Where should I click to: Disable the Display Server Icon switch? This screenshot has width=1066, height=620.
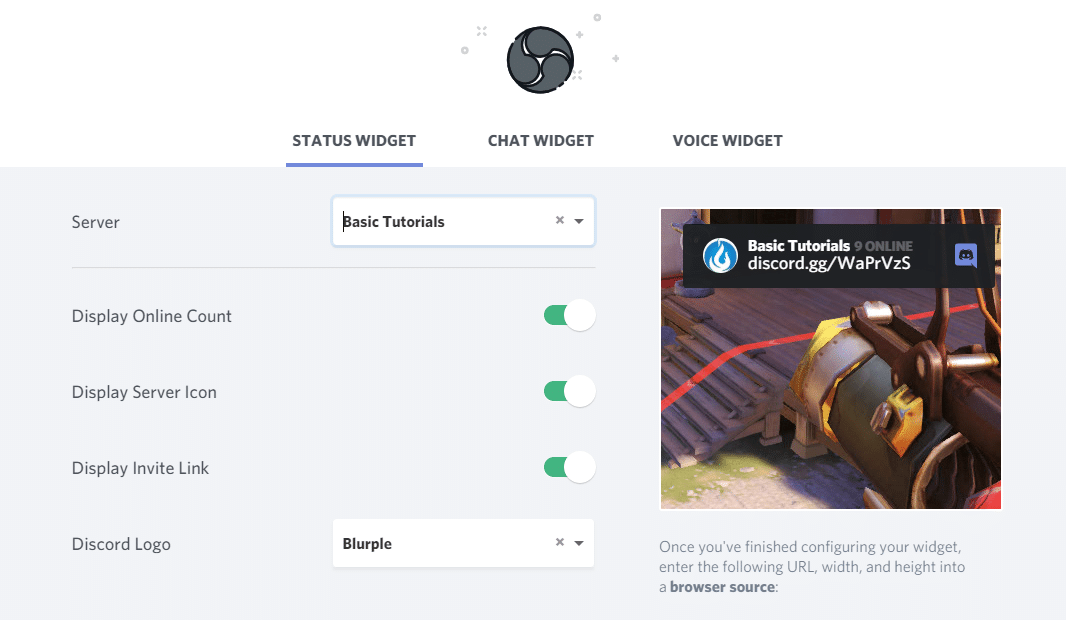(x=569, y=392)
